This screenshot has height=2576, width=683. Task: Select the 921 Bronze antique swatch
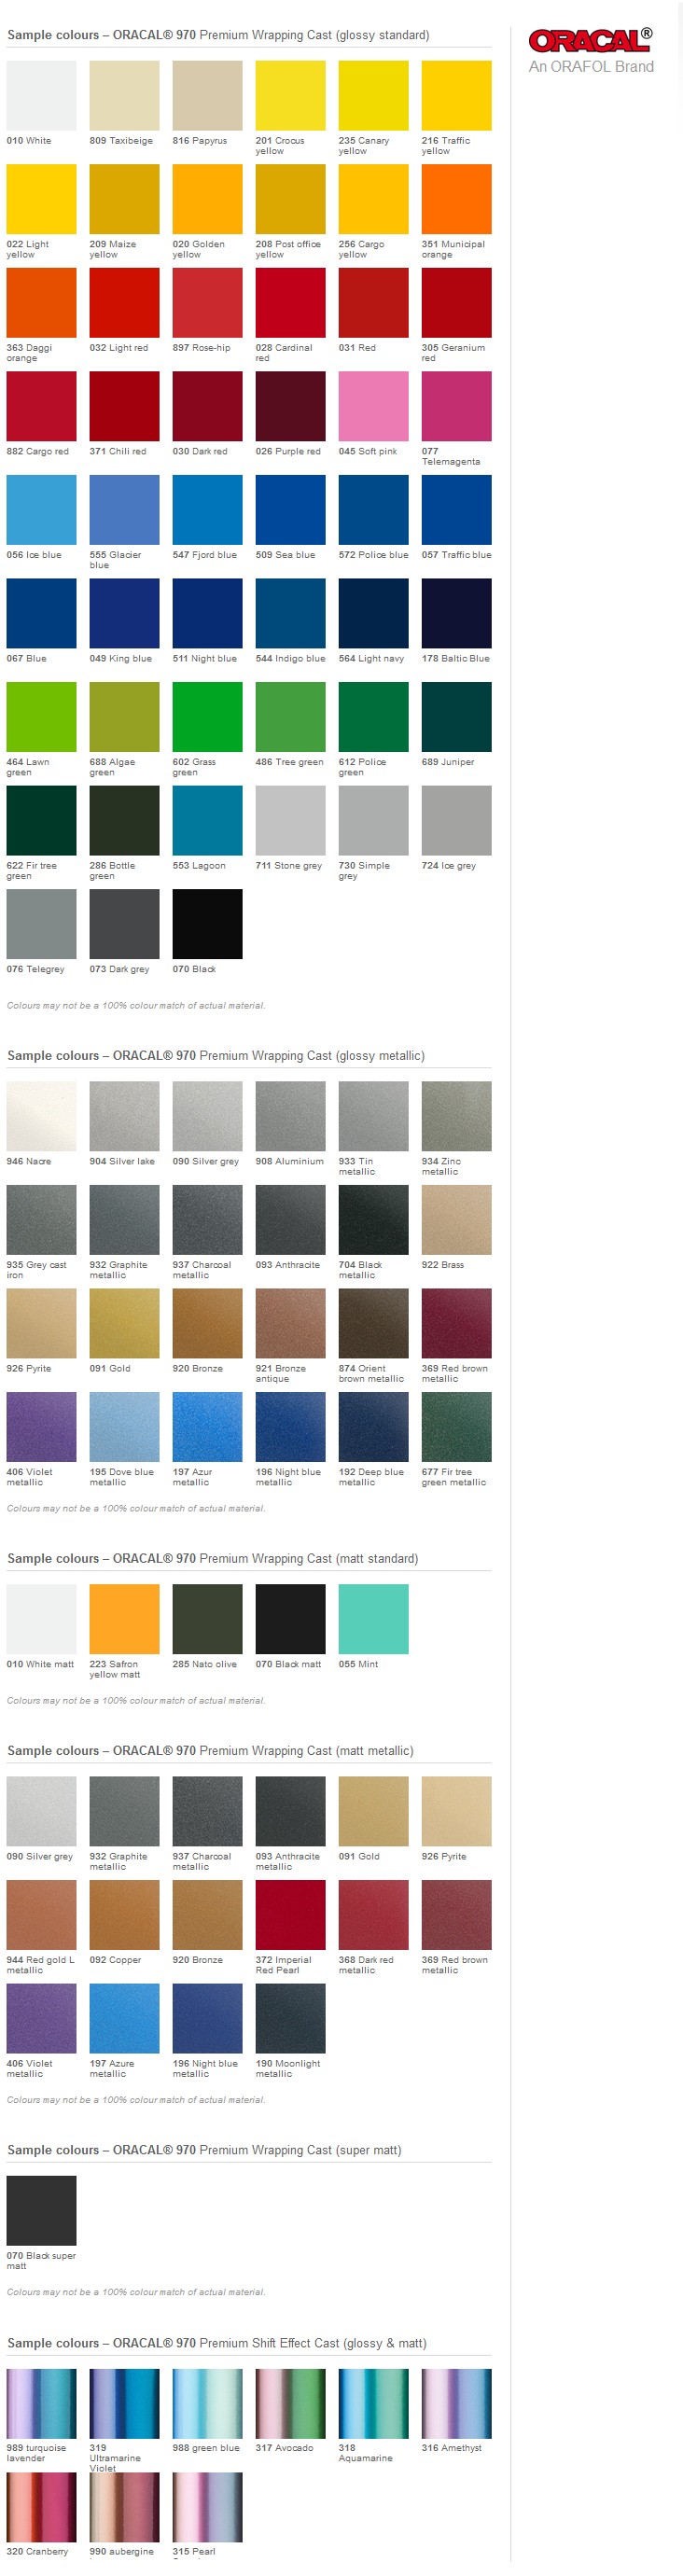point(290,1324)
